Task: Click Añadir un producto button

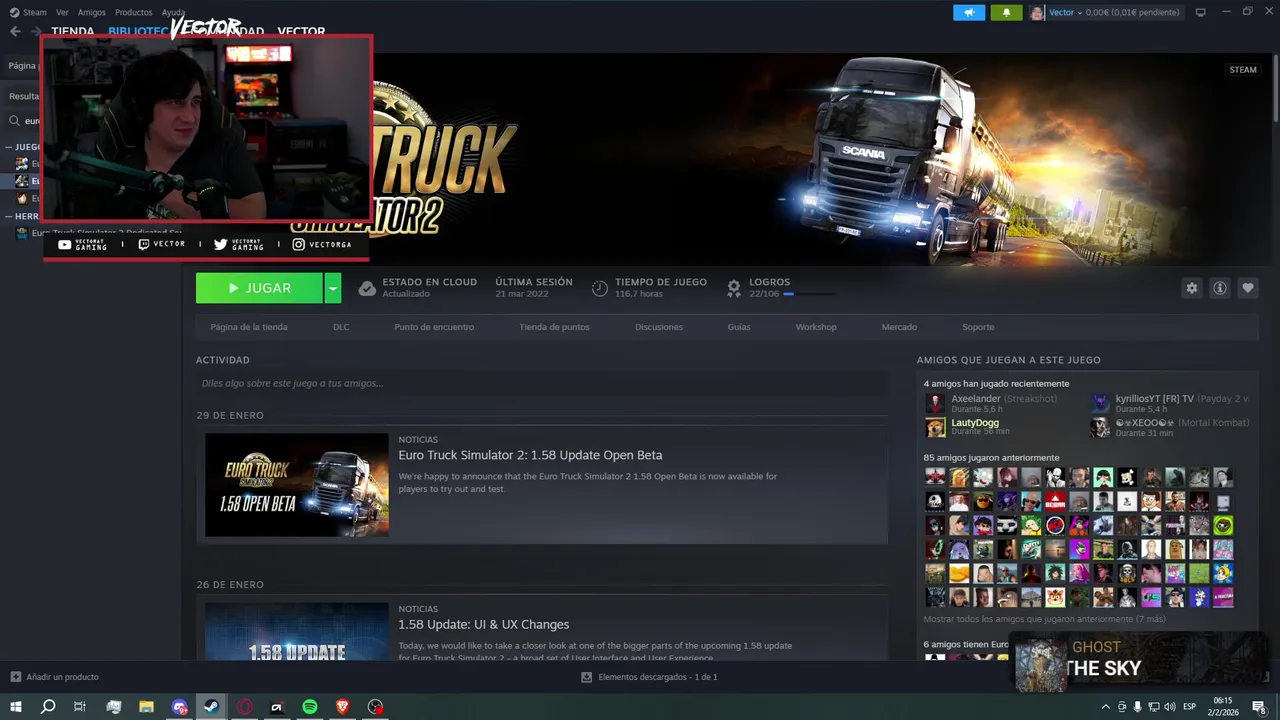Action: coord(55,677)
